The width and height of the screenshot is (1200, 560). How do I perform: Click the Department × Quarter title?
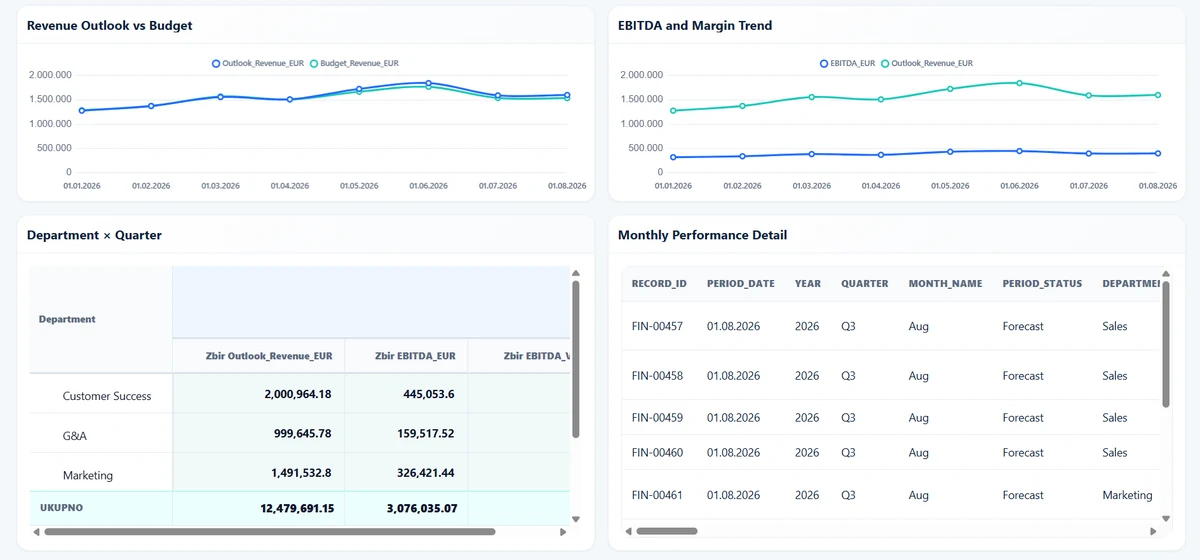coord(94,236)
